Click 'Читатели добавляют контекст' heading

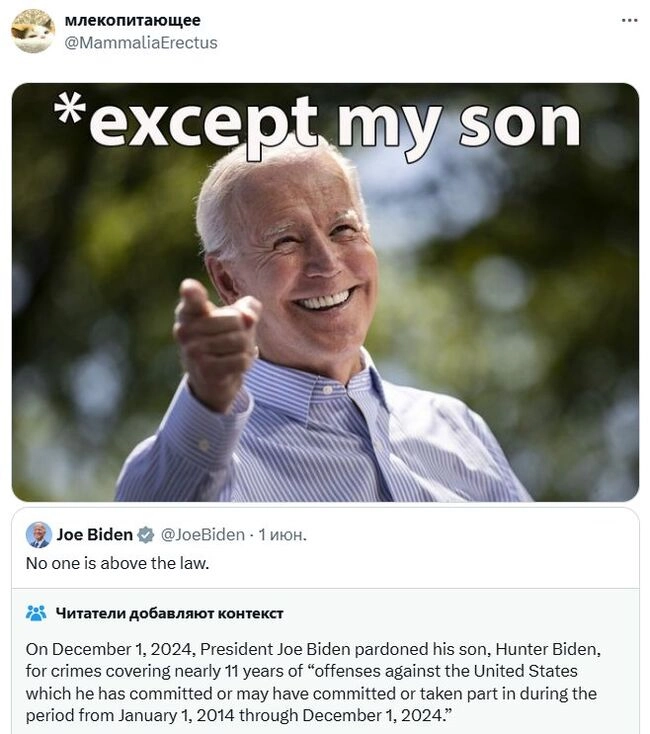[169, 613]
